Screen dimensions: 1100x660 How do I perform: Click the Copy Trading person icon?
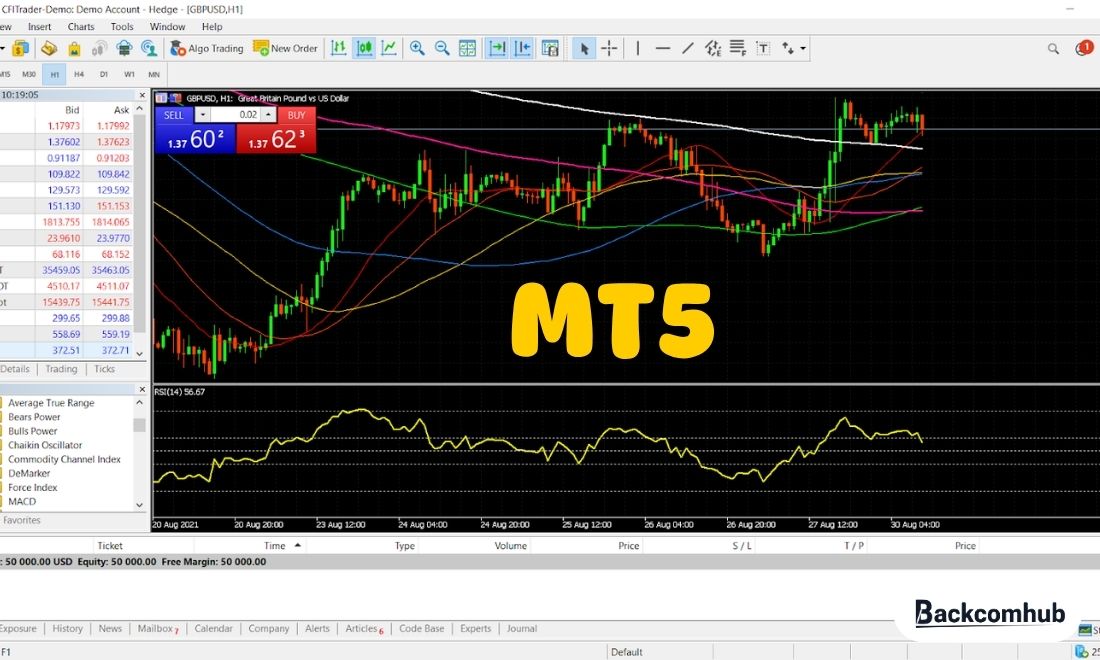pyautogui.click(x=149, y=48)
